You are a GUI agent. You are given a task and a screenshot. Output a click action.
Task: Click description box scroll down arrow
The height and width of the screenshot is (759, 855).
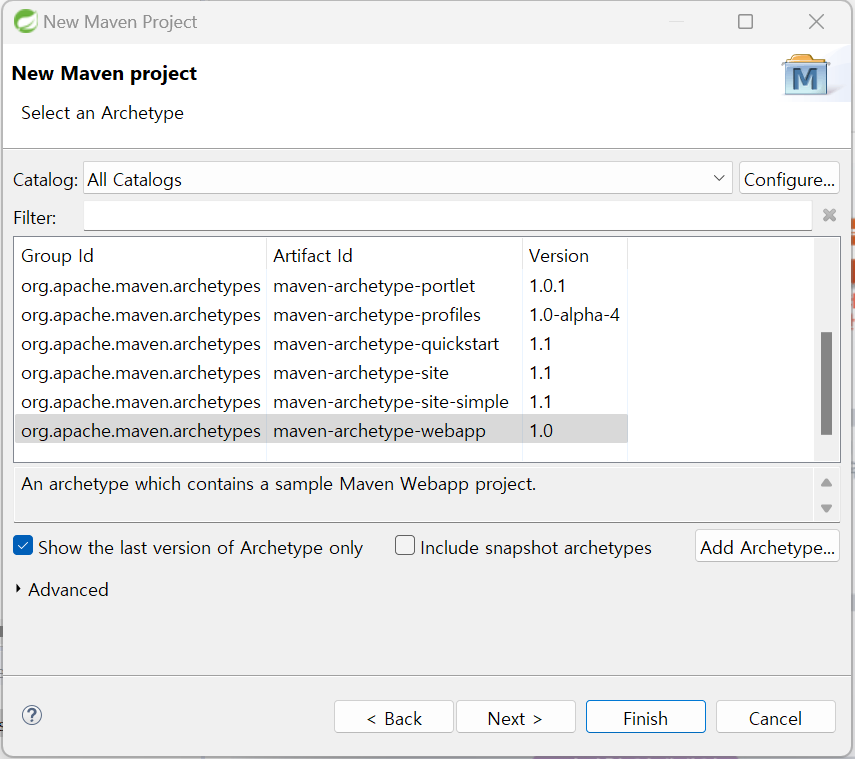[x=826, y=508]
